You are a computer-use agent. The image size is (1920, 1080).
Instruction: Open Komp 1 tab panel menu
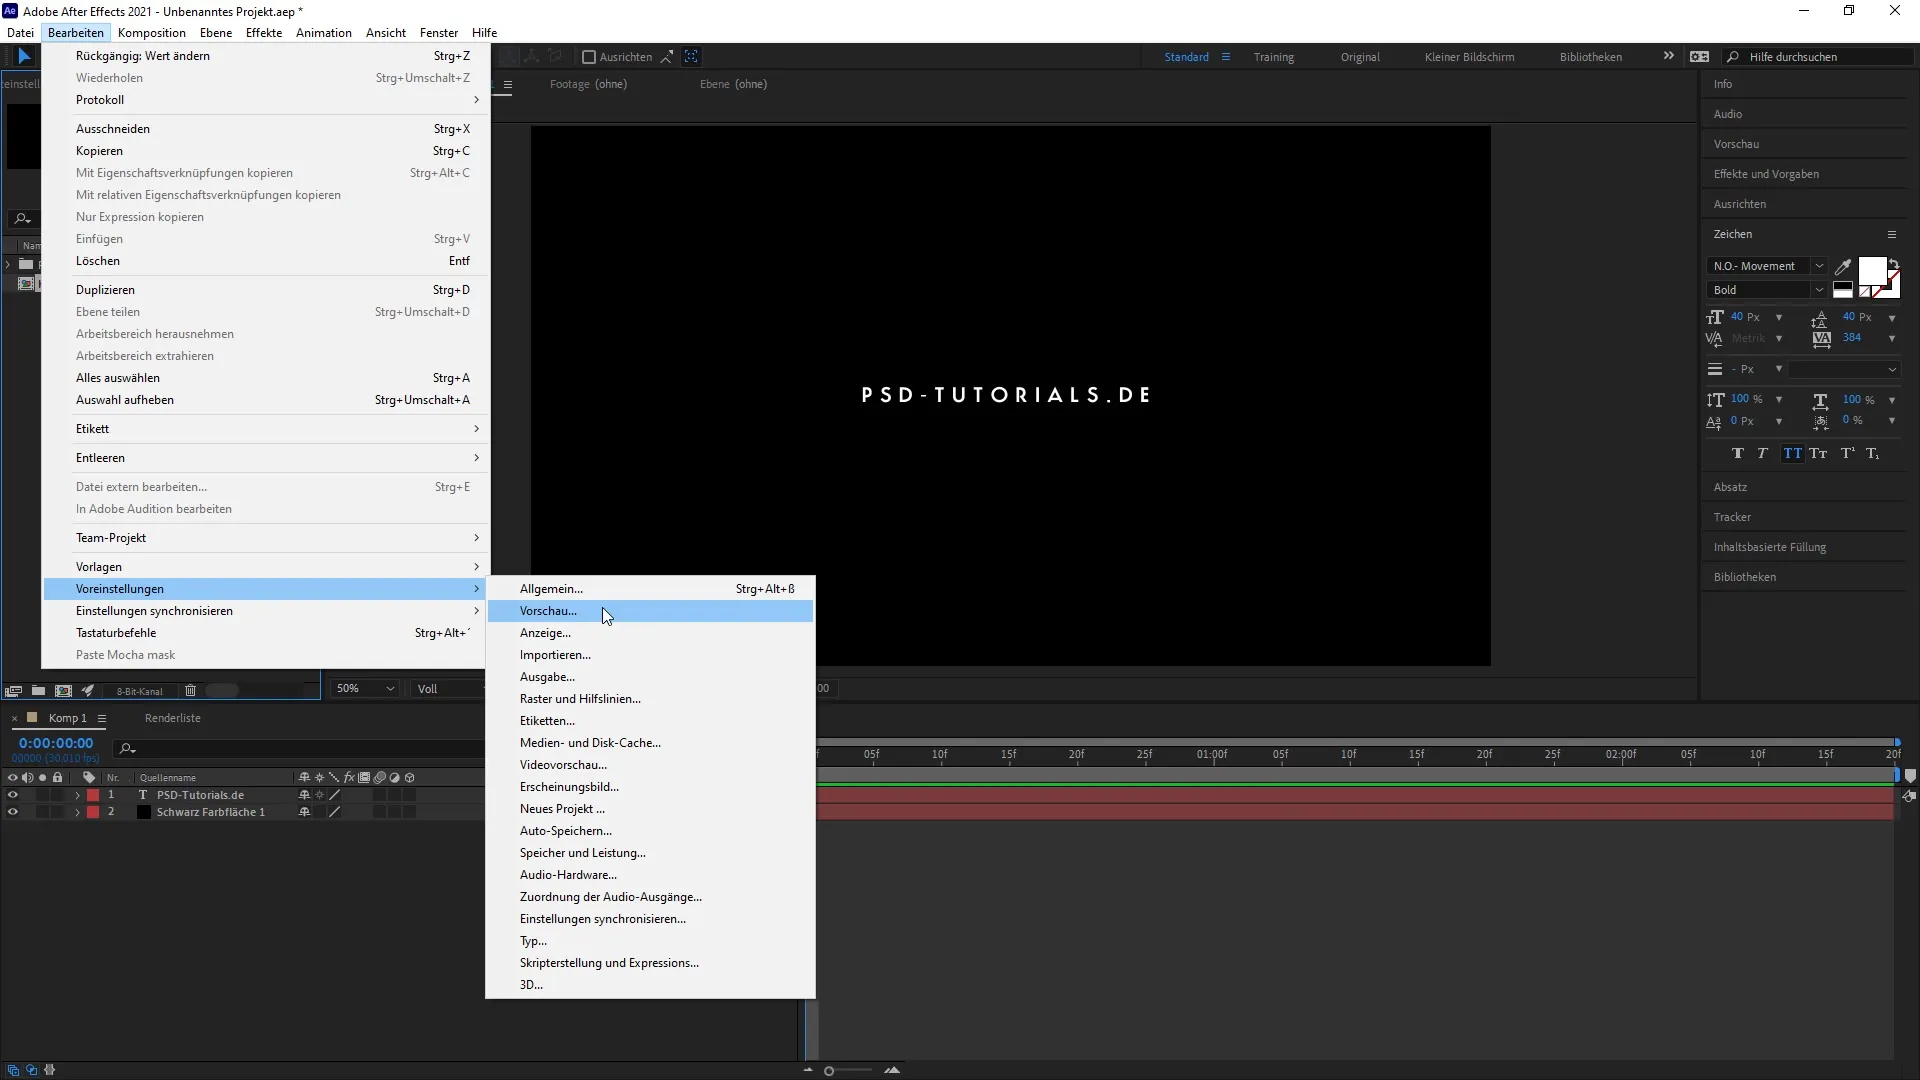[102, 718]
